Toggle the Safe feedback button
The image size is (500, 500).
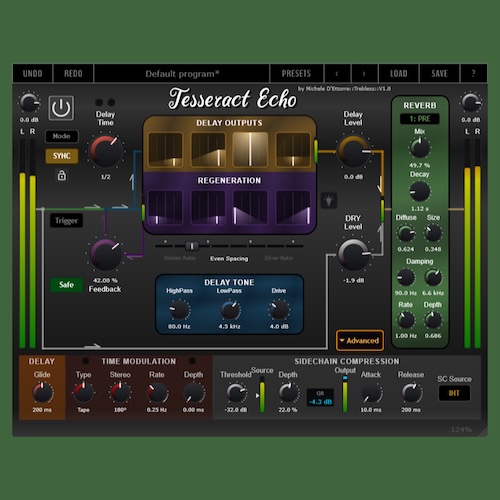coord(66,285)
